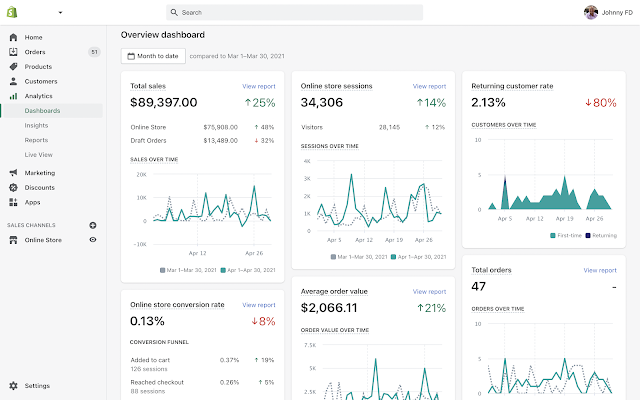640x400 pixels.
Task: Click the Online Store eye icon
Action: pos(93,240)
